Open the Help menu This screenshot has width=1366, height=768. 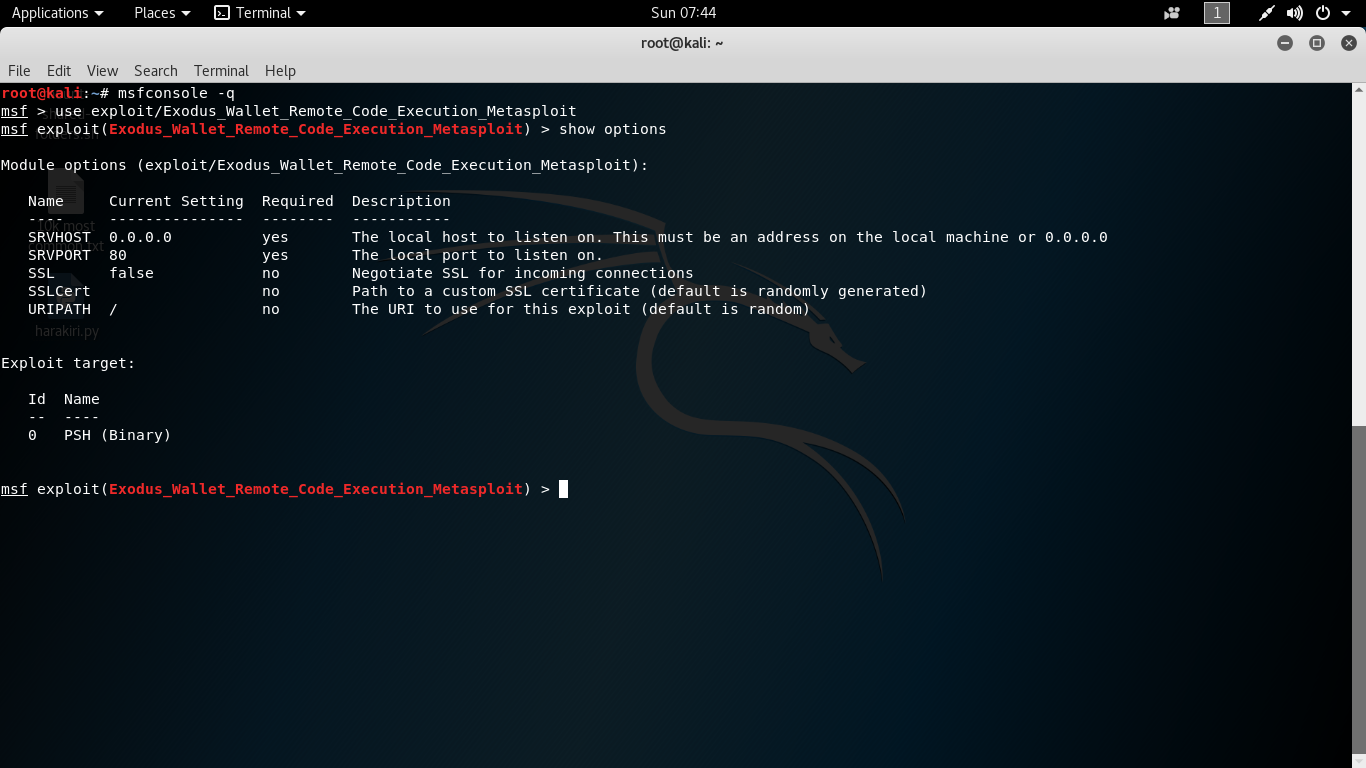point(280,71)
